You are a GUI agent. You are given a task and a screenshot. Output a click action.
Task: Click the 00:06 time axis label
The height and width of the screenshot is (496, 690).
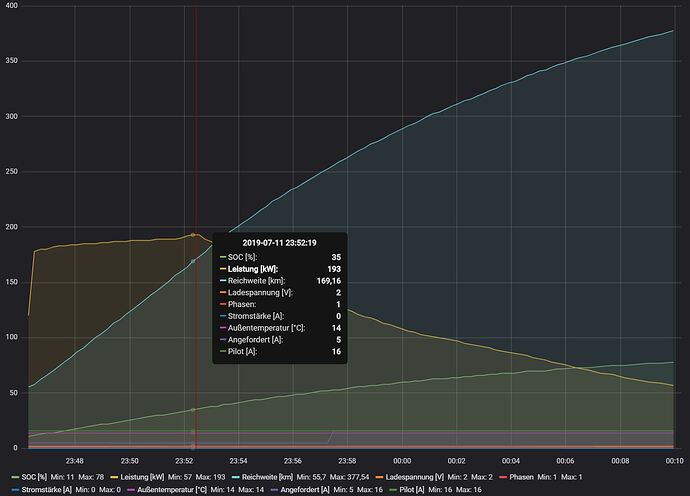(x=565, y=461)
